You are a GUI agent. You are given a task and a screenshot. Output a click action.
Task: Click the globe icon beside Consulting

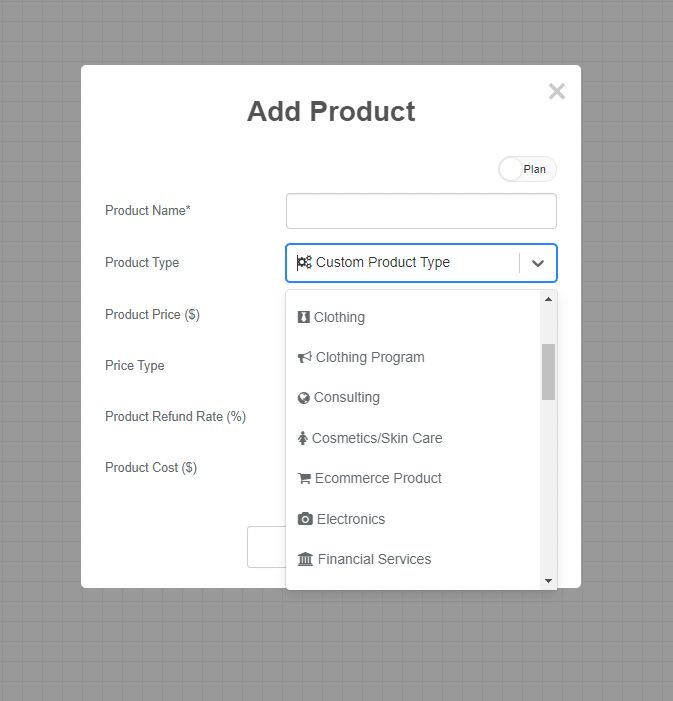pos(304,397)
